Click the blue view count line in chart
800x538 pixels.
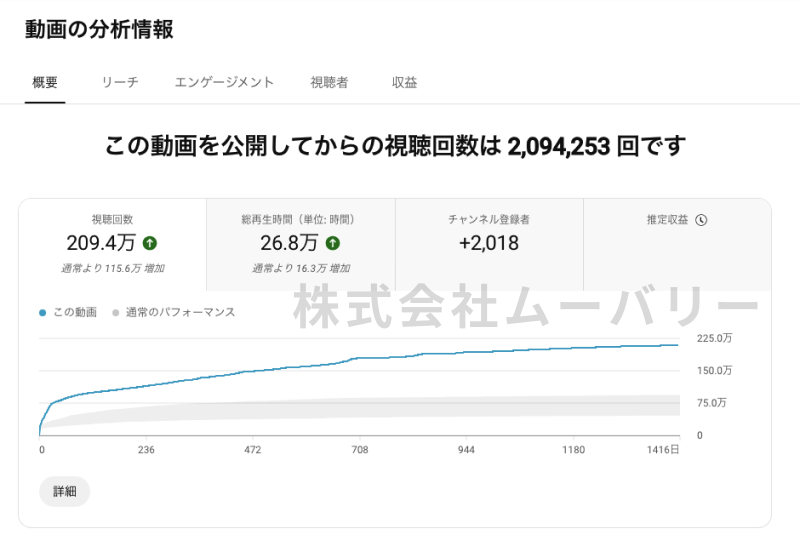click(300, 367)
